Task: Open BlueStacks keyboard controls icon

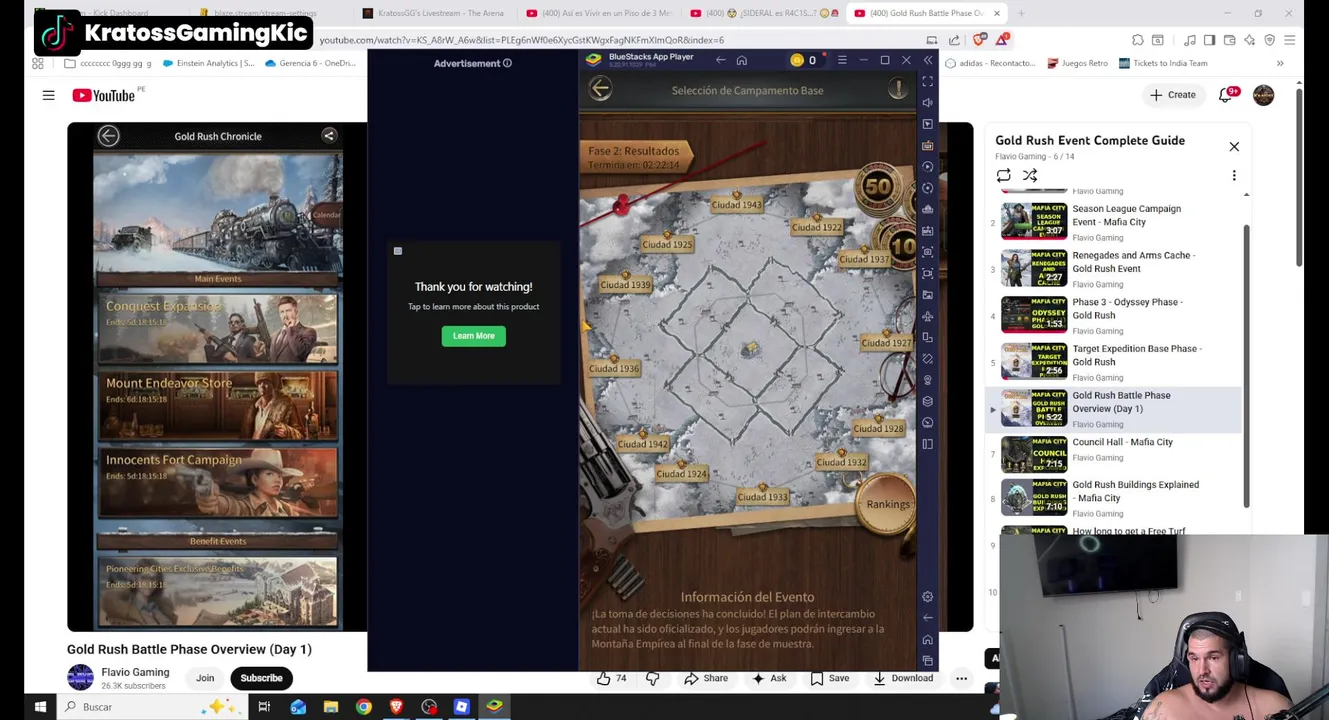Action: [928, 145]
